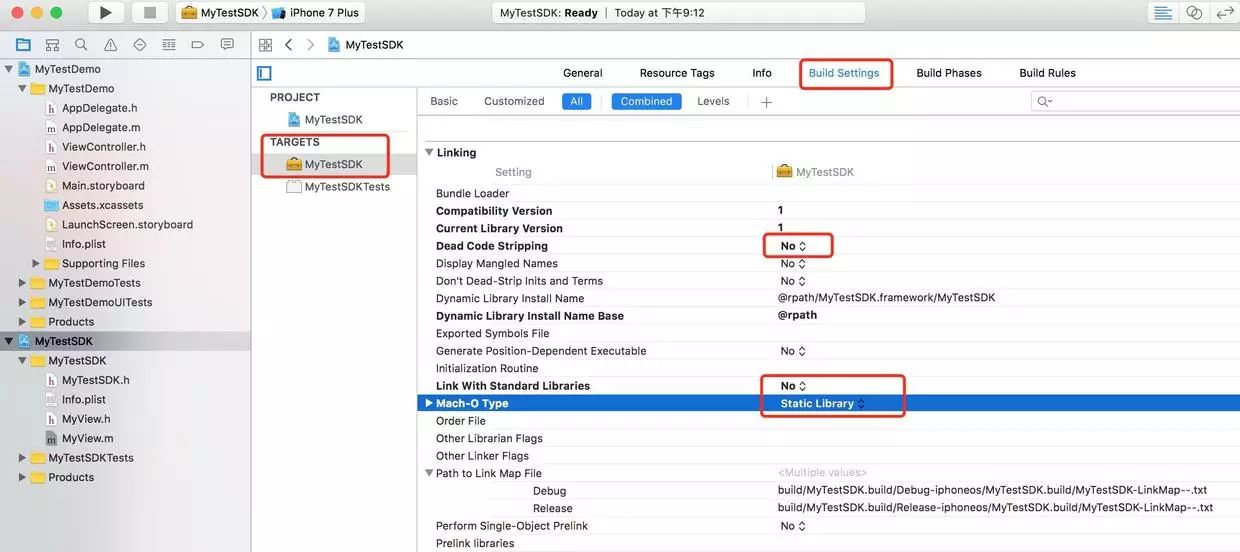Image resolution: width=1240 pixels, height=552 pixels.
Task: Open the Breakpoint navigator icon
Action: [x=197, y=45]
